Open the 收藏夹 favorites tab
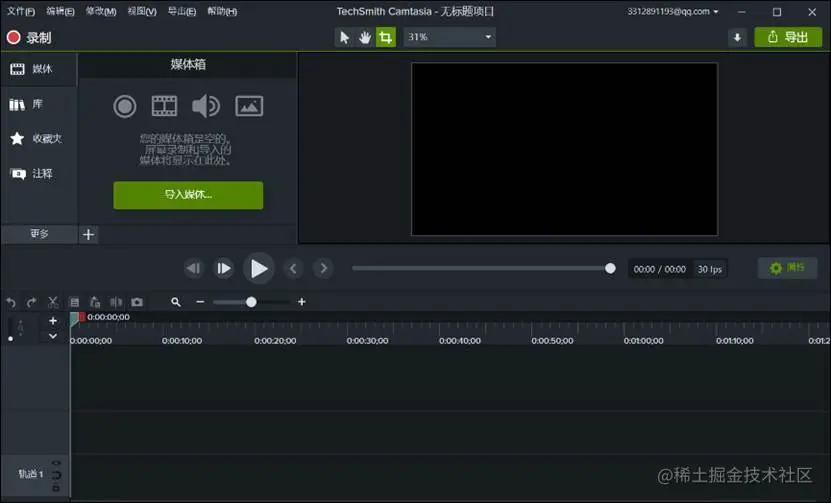The height and width of the screenshot is (503, 831). (x=39, y=139)
